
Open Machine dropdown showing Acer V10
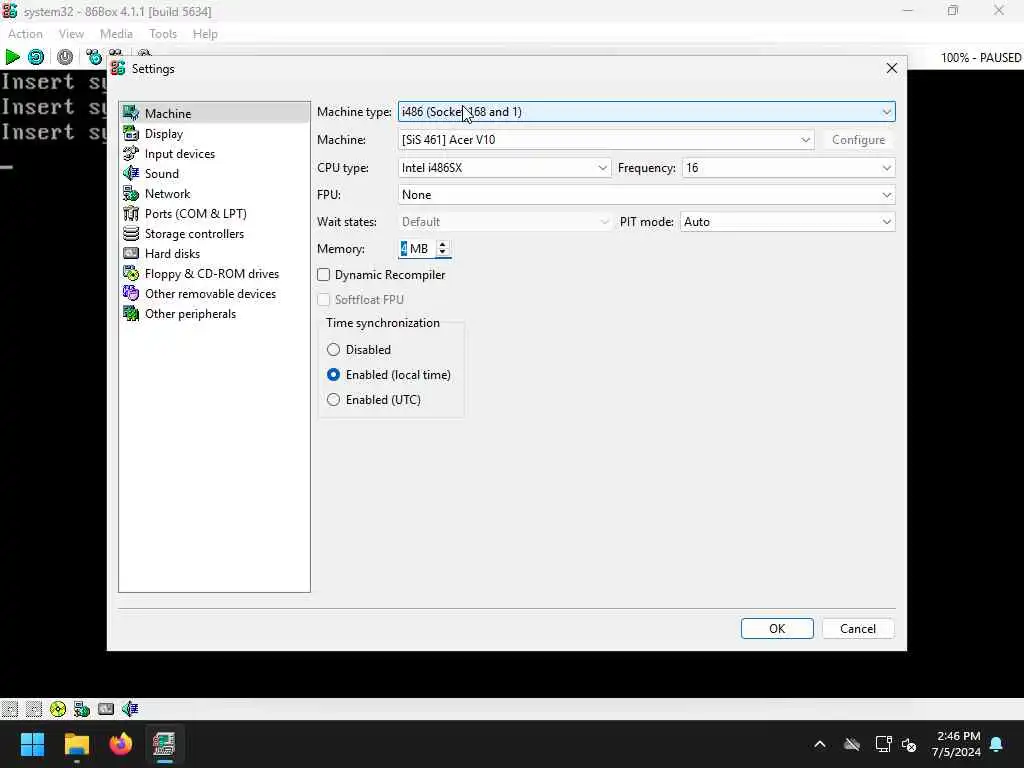click(x=606, y=140)
